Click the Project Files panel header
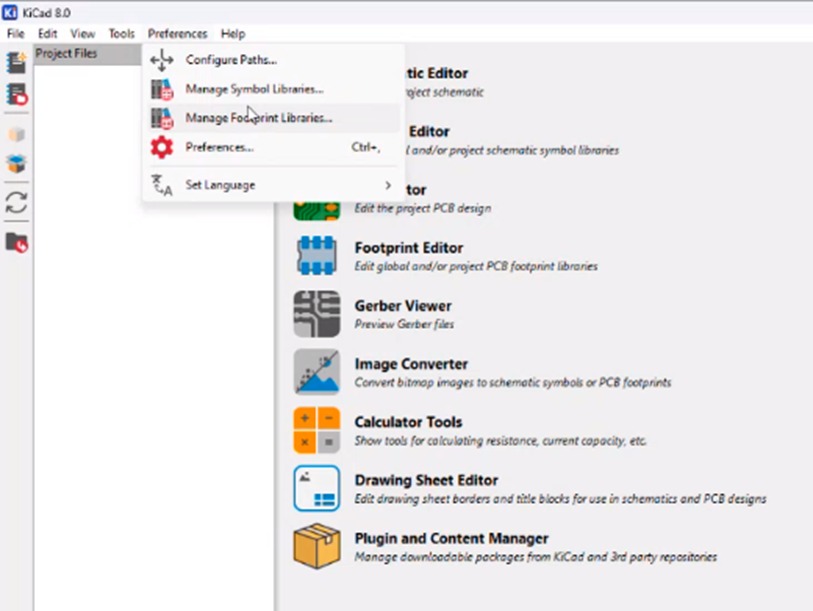This screenshot has width=813, height=611. [88, 54]
